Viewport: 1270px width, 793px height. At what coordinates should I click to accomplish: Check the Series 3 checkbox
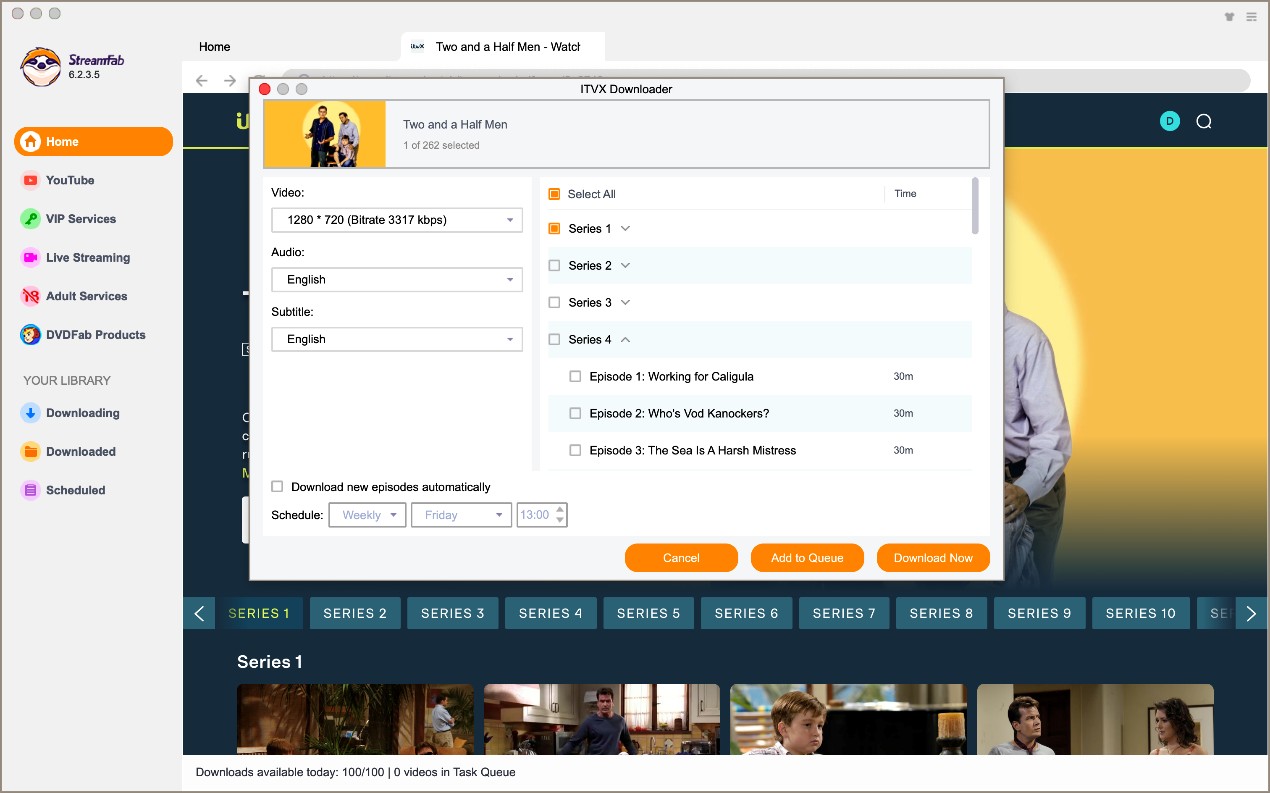tap(554, 303)
